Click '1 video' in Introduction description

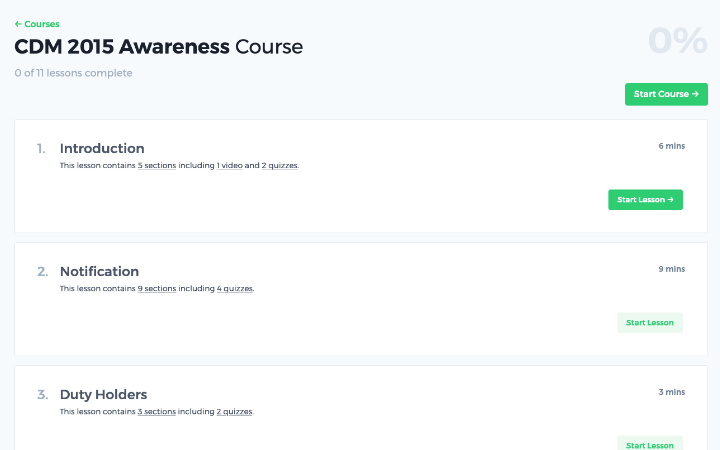230,165
